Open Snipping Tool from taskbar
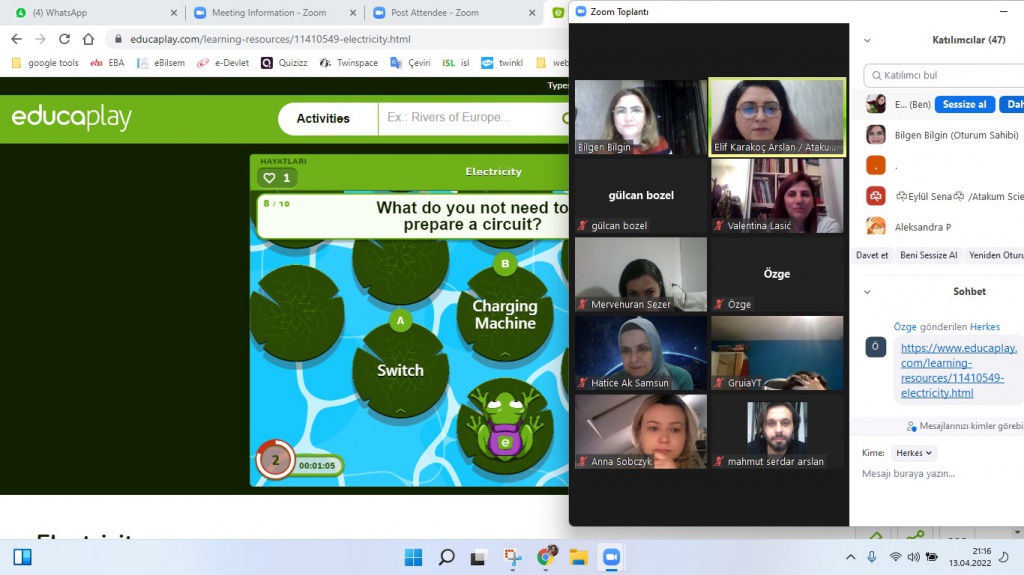 point(513,557)
